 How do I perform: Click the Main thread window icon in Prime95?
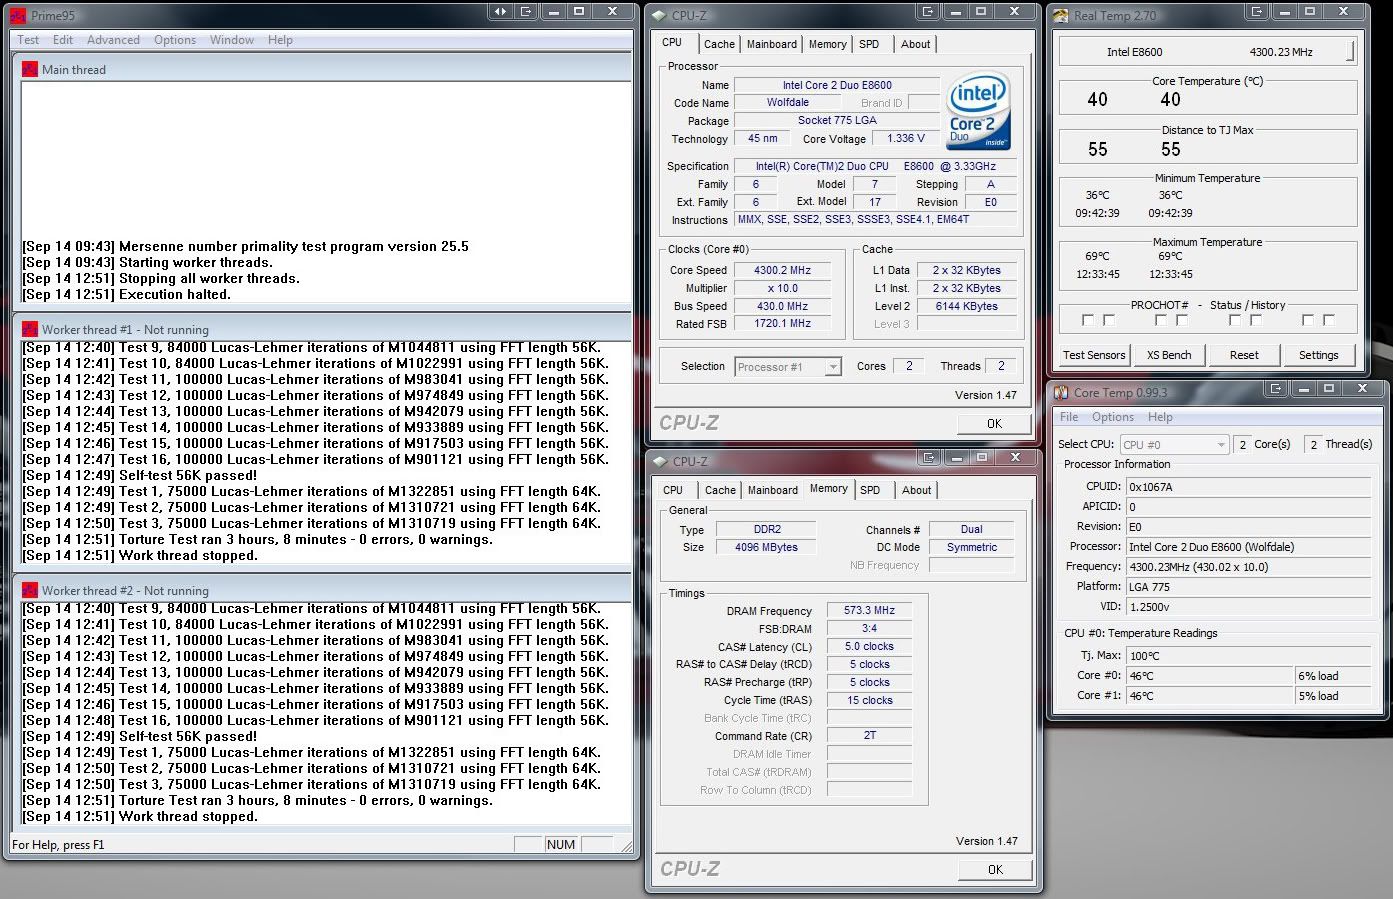[x=30, y=69]
